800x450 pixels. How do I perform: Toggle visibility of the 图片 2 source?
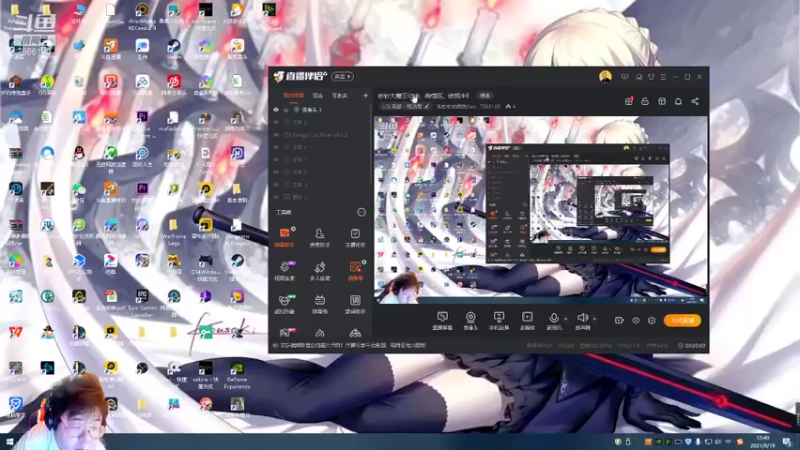click(276, 197)
